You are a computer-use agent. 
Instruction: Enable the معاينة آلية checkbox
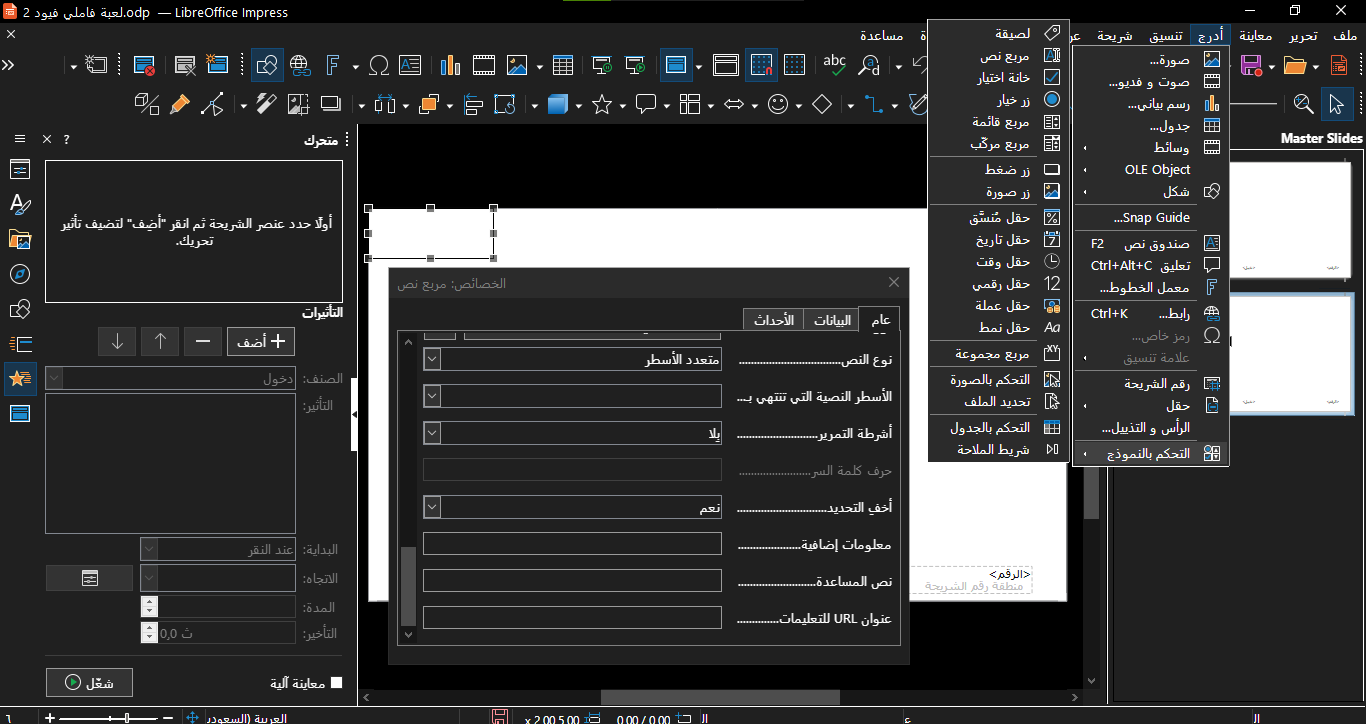(x=336, y=683)
